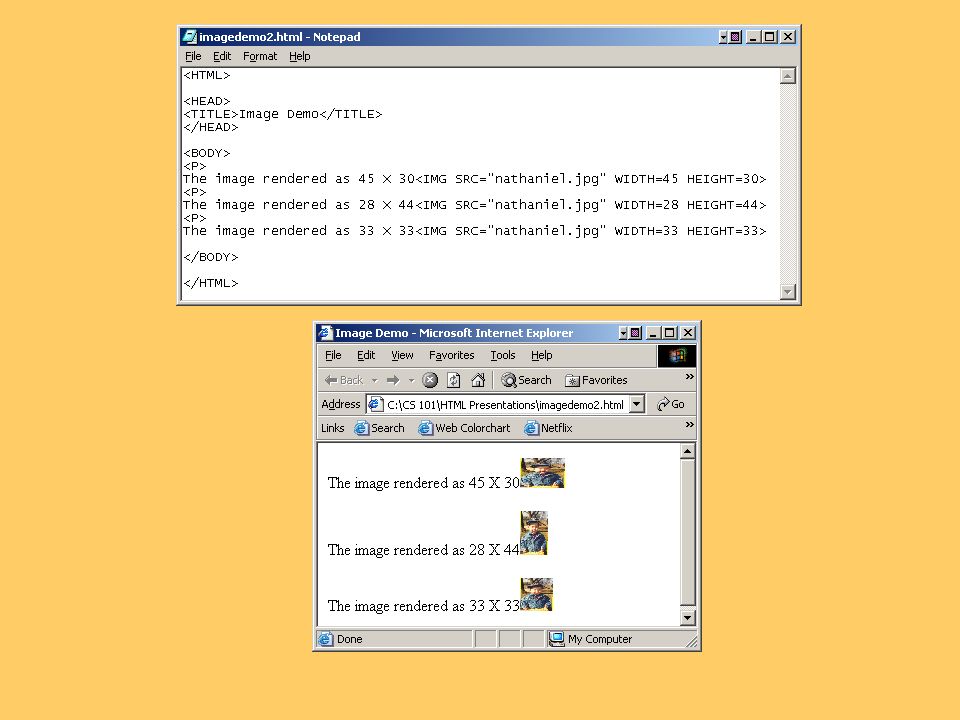Open Internet Explorer's Edit menu
960x720 pixels.
366,355
